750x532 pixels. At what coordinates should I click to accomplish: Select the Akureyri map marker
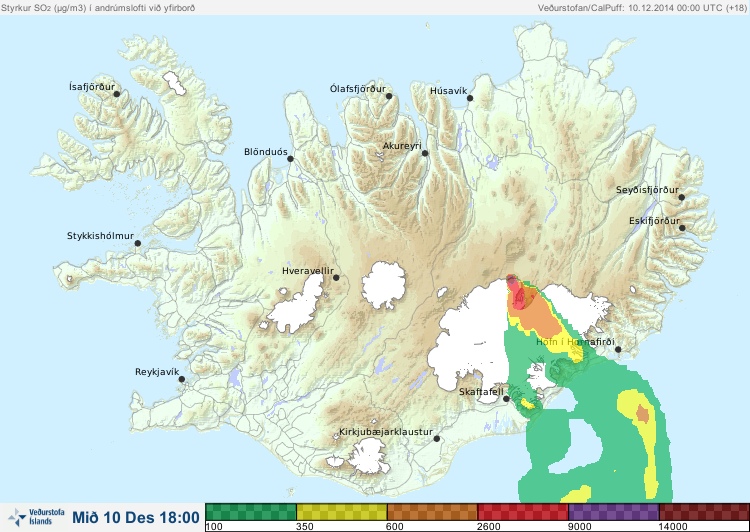pos(425,153)
